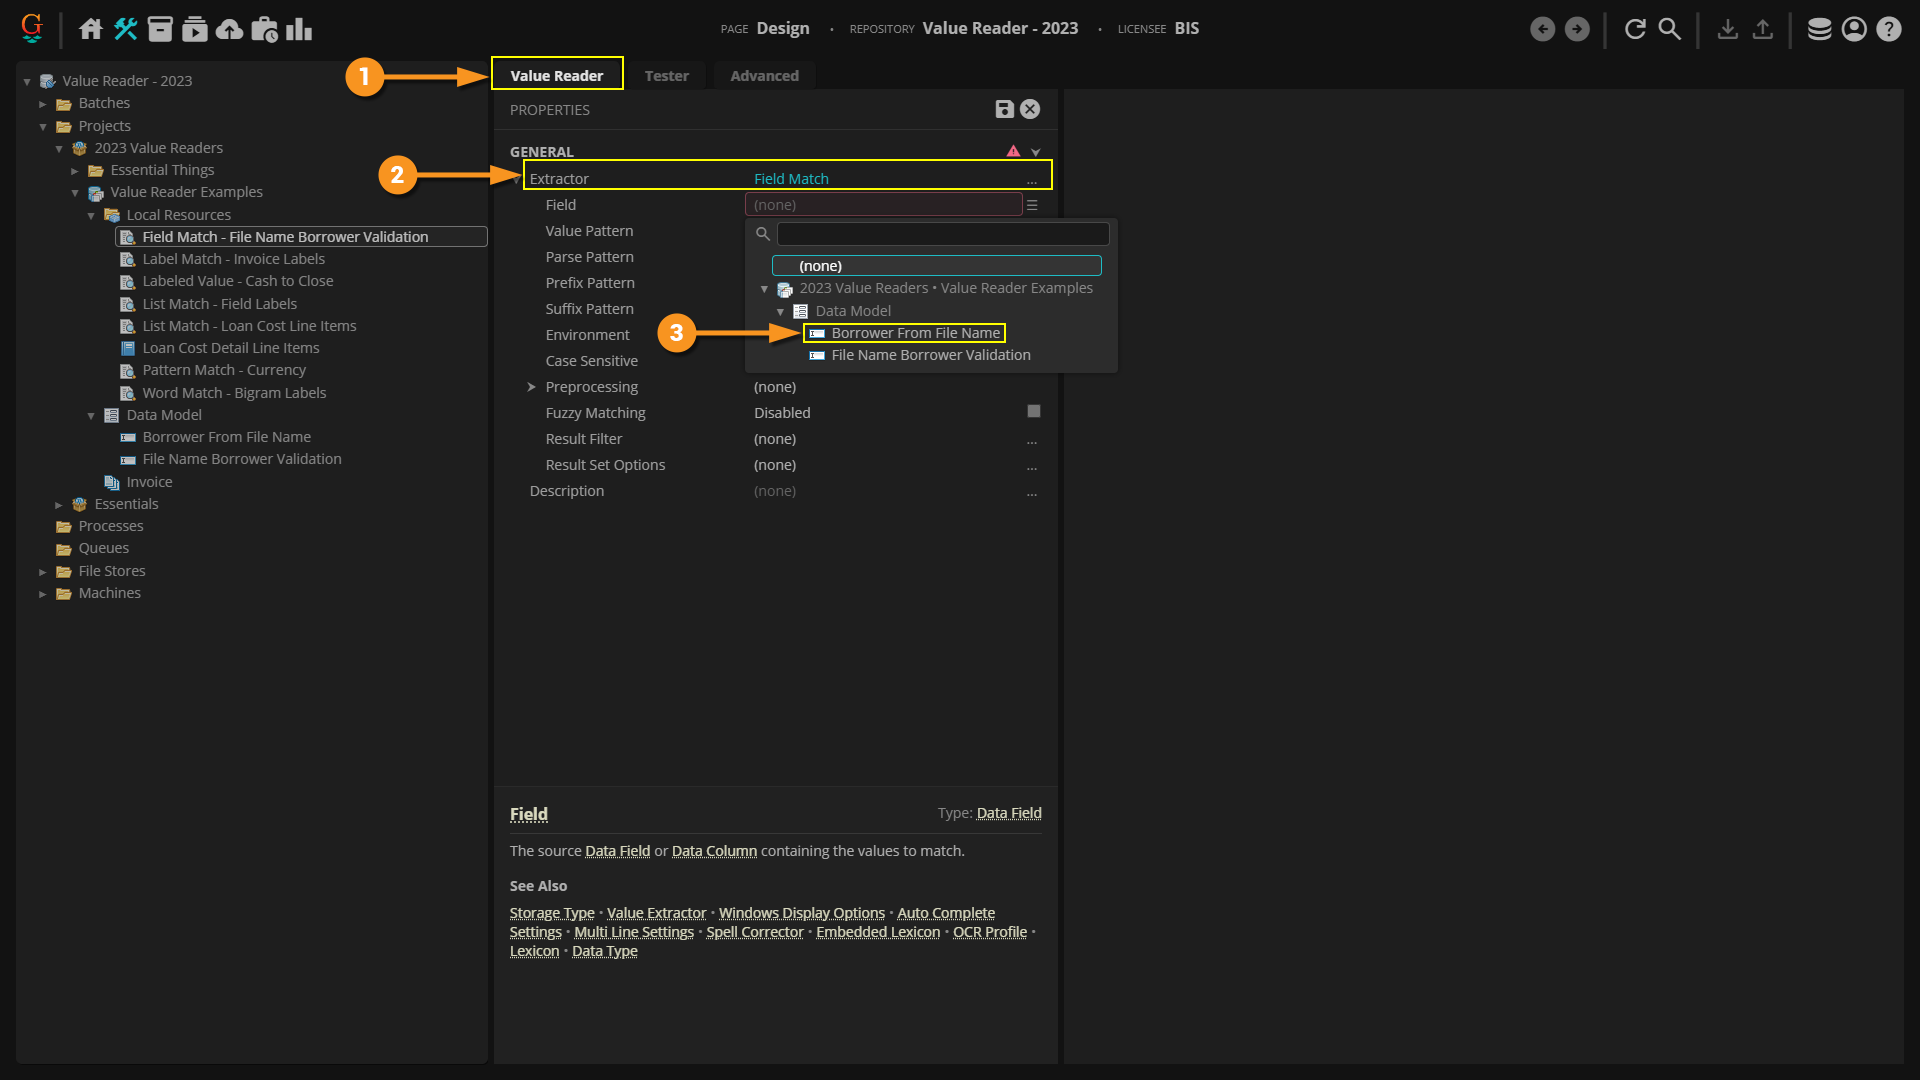The image size is (1920, 1080).
Task: Open the Value Extractor help link
Action: coord(656,913)
